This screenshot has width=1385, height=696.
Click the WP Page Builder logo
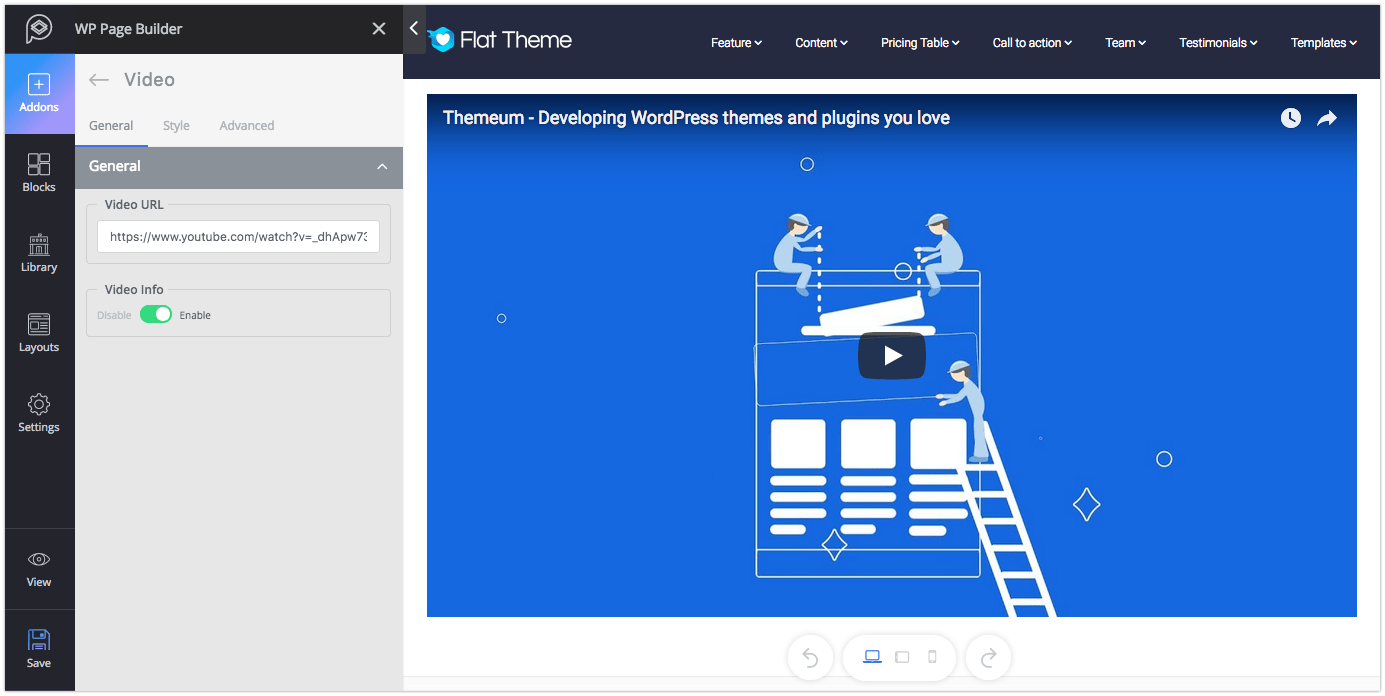pos(39,29)
